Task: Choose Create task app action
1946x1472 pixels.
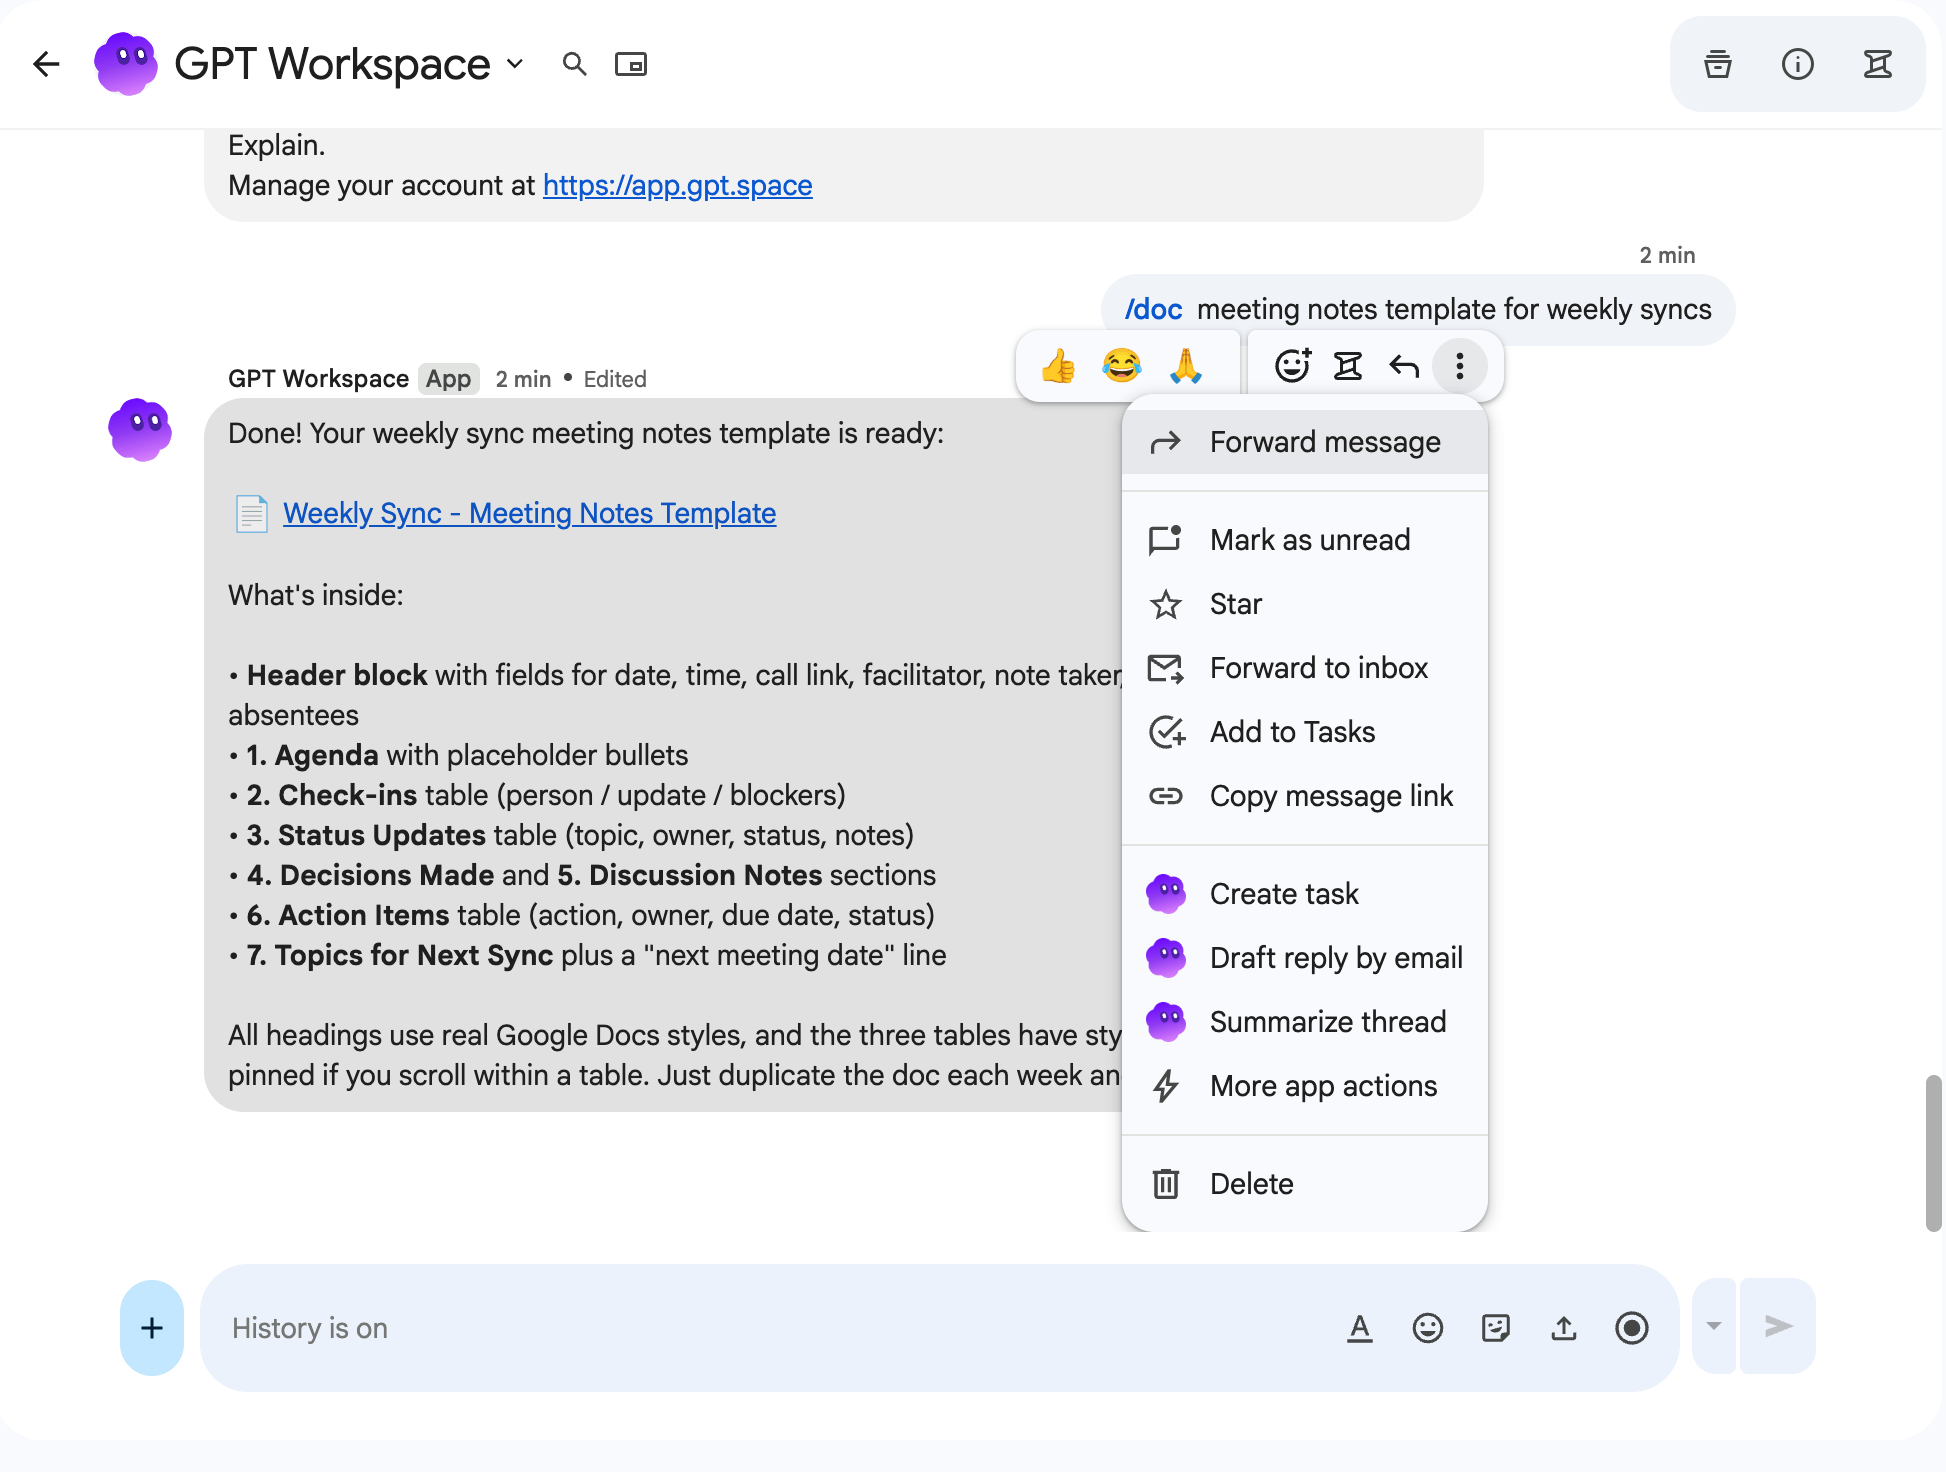Action: tap(1305, 894)
